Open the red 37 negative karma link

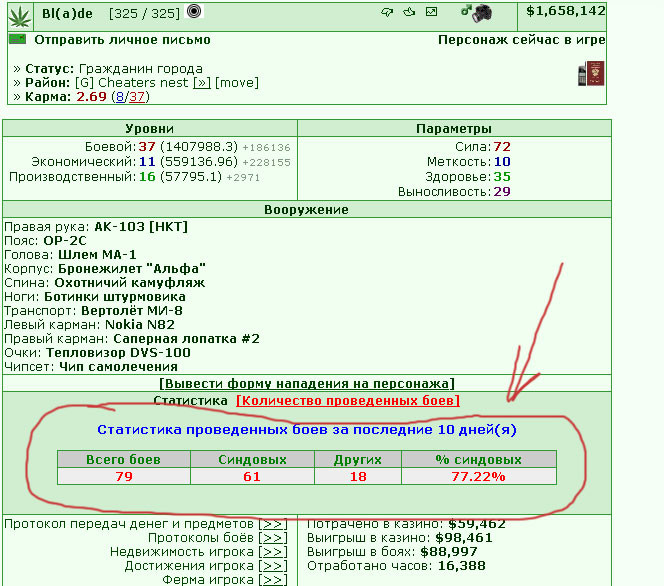click(137, 97)
